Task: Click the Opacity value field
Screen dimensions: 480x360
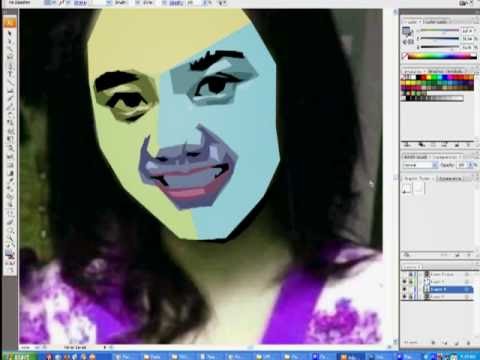Action: coord(462,165)
